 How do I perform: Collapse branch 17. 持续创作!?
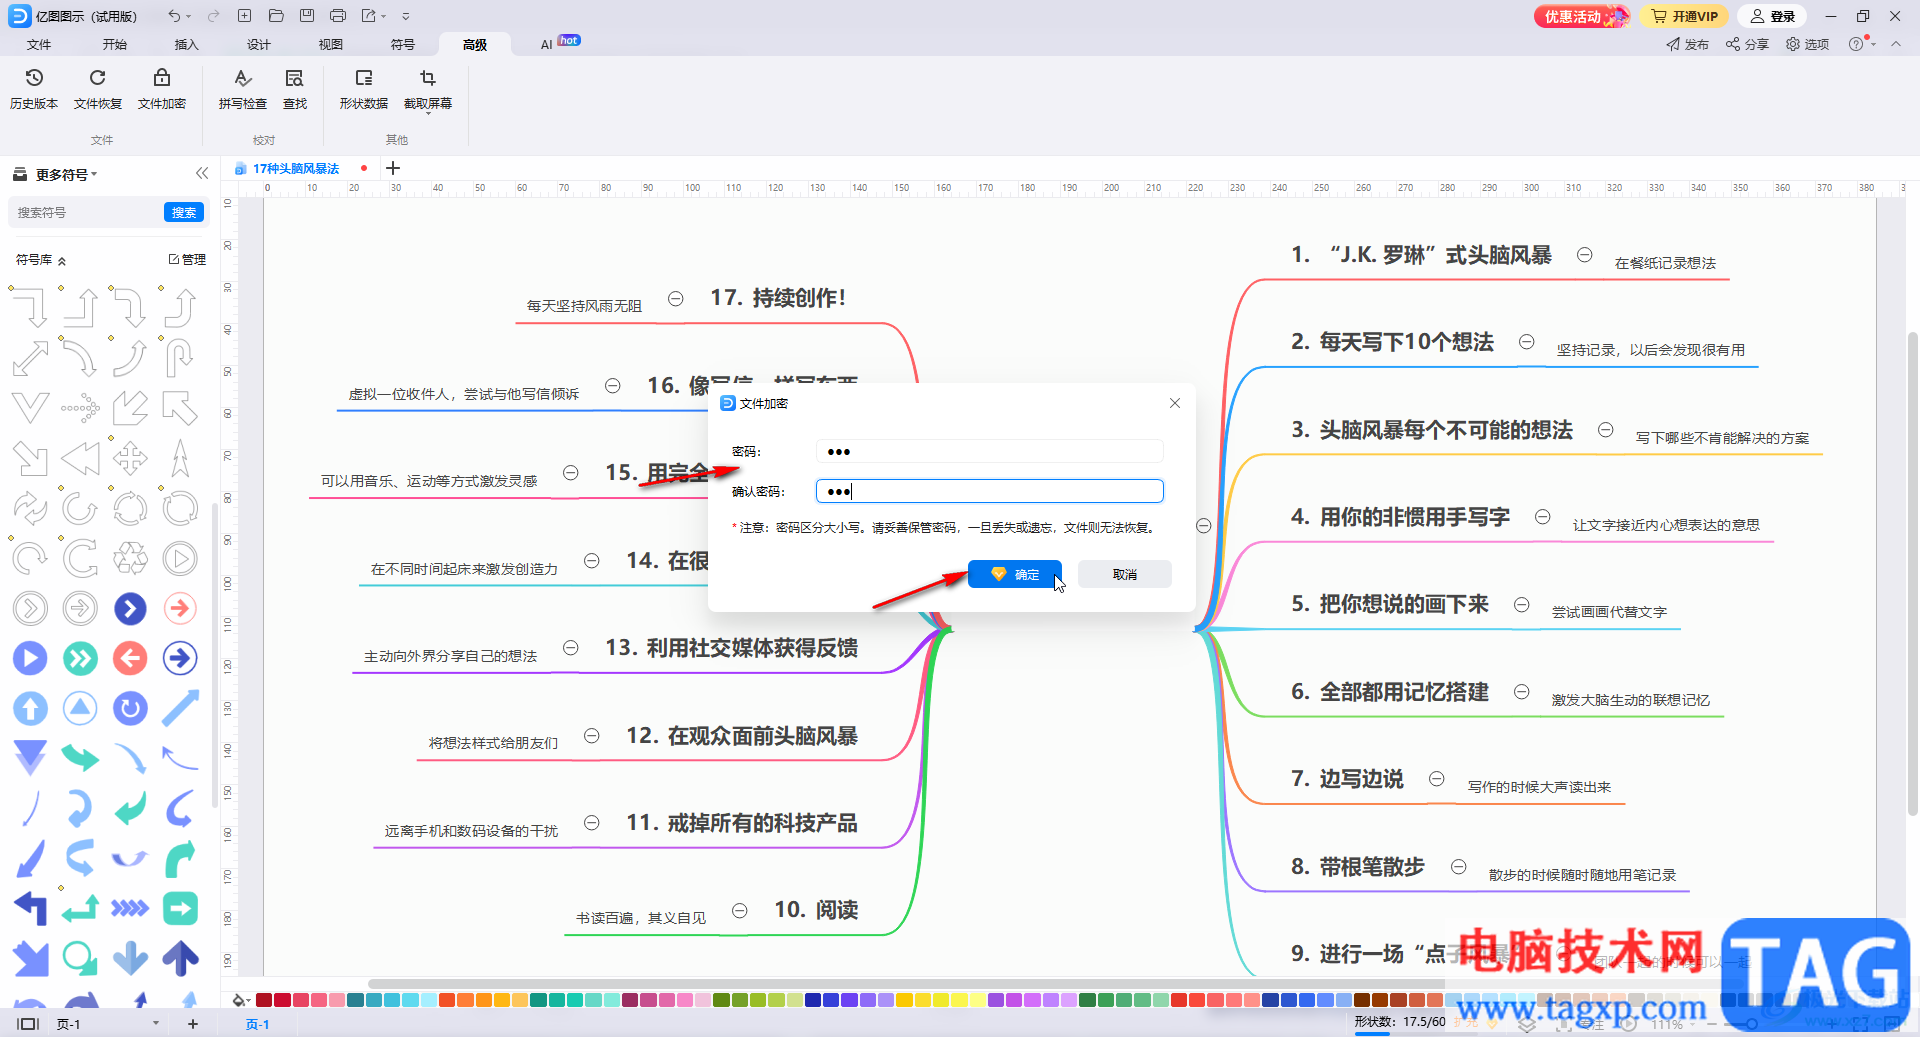(676, 299)
